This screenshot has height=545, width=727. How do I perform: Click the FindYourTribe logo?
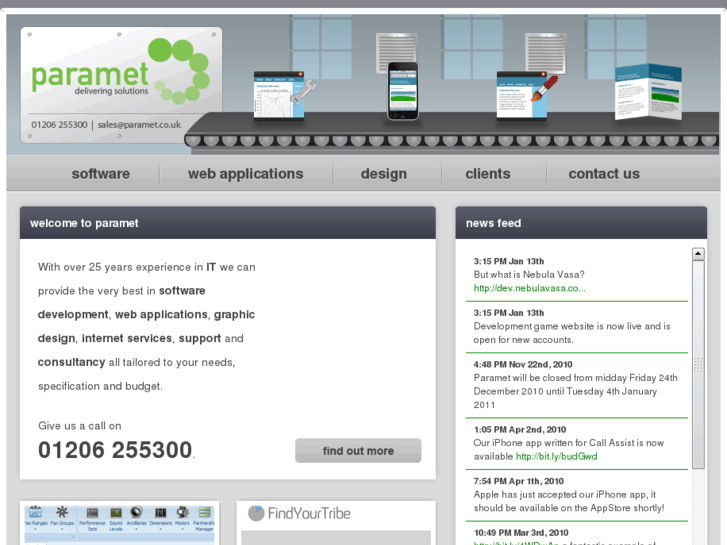(300, 513)
